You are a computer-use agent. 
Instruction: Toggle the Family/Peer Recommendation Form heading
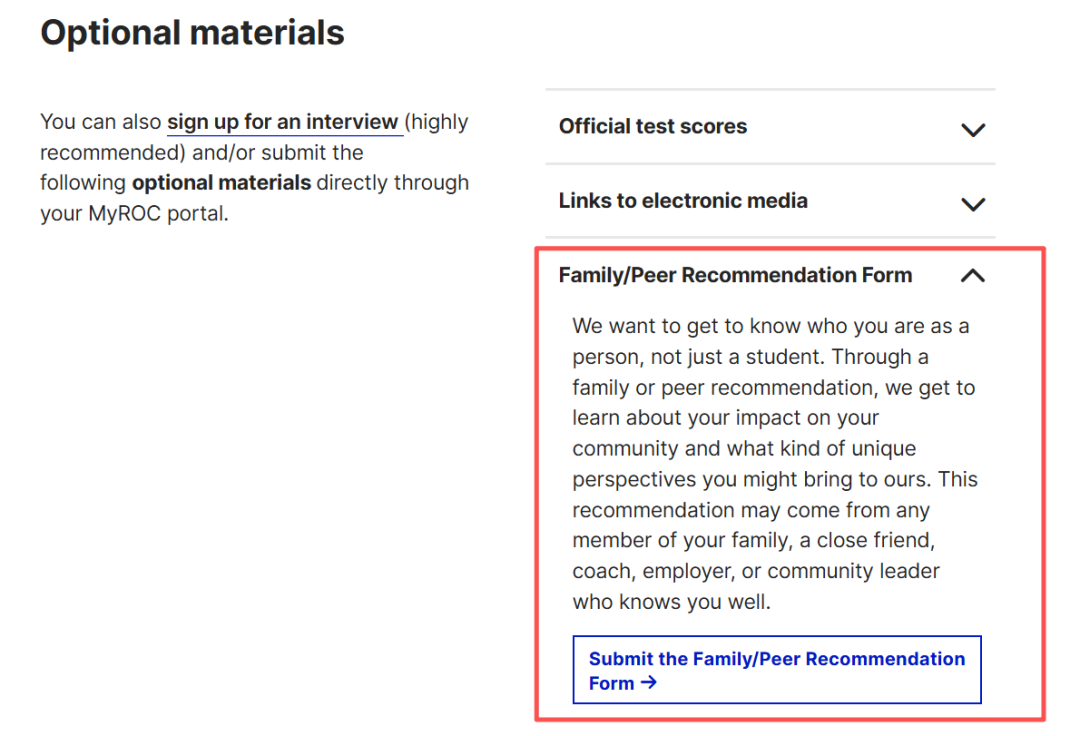pyautogui.click(x=735, y=275)
